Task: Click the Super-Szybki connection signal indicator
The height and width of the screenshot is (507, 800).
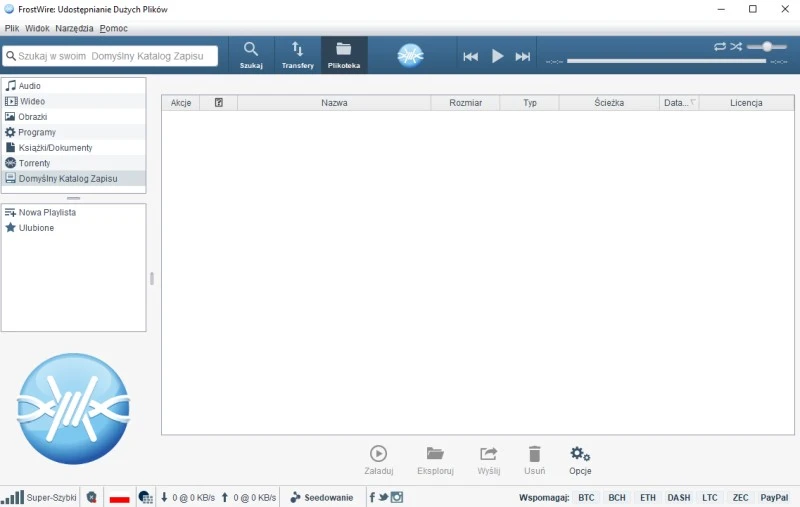Action: (x=39, y=497)
